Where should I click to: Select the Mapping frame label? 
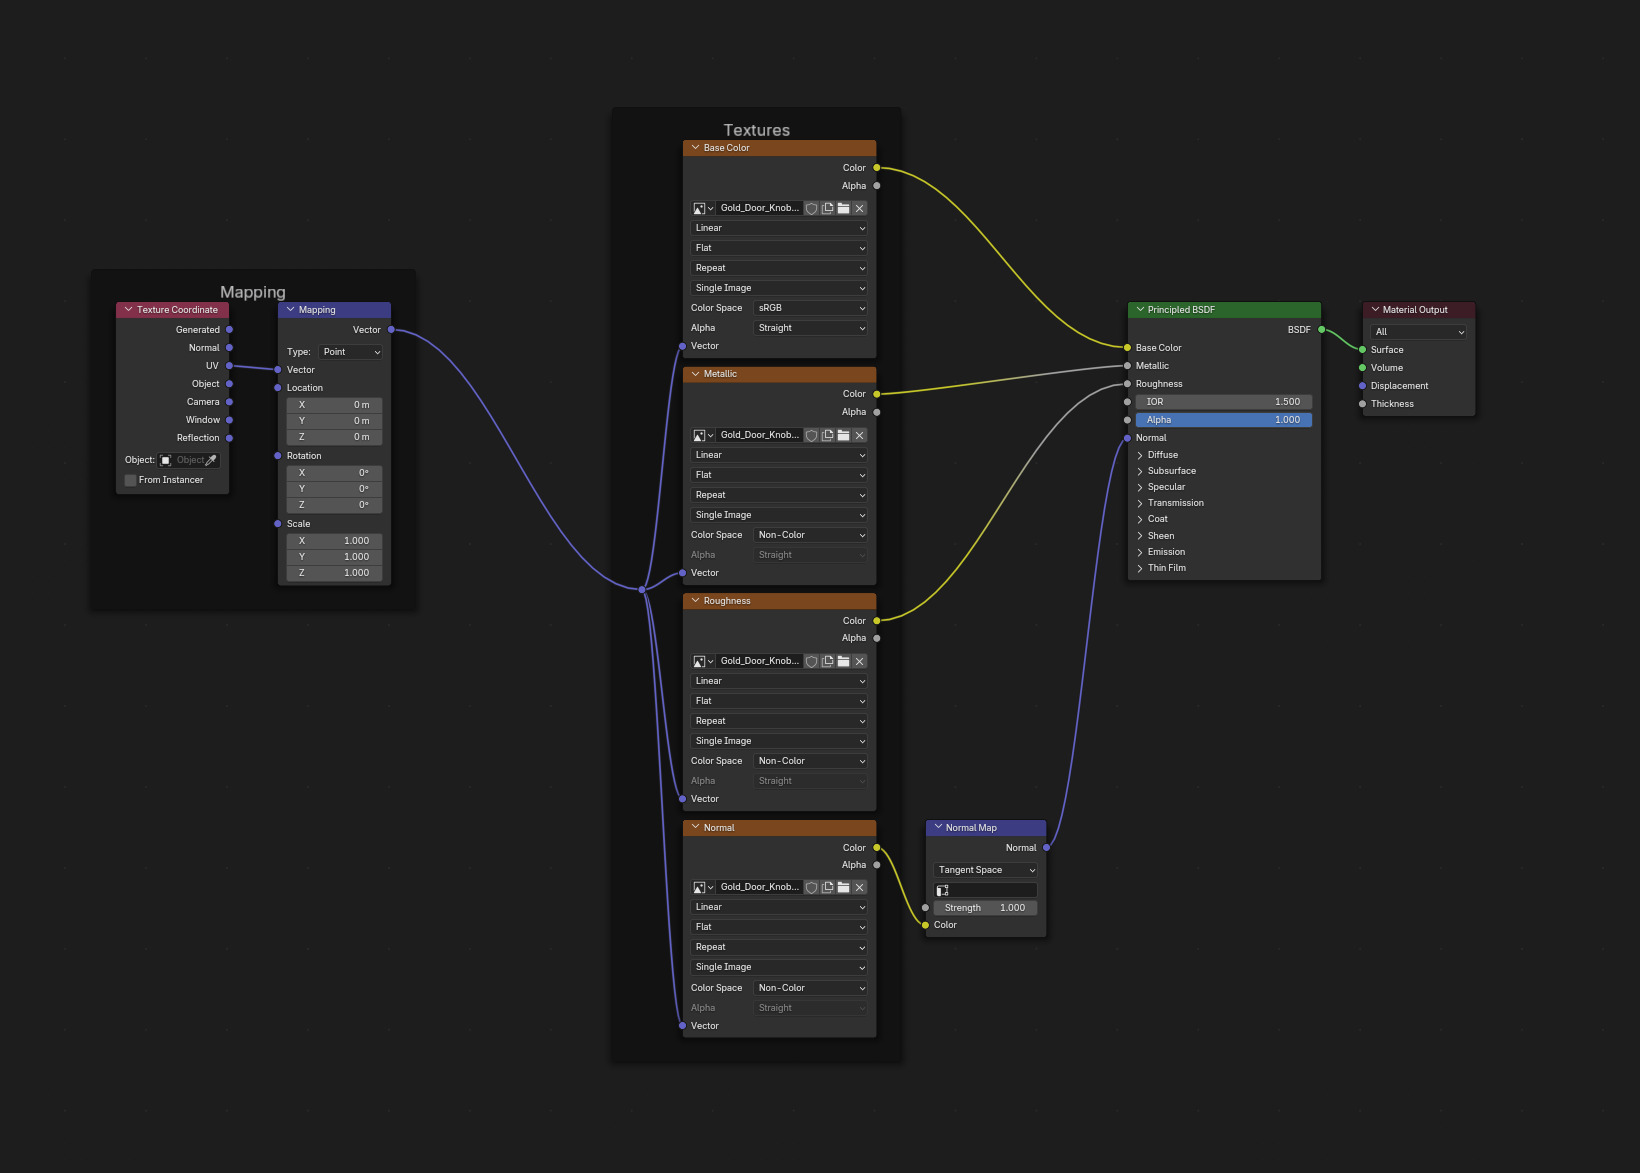click(253, 293)
